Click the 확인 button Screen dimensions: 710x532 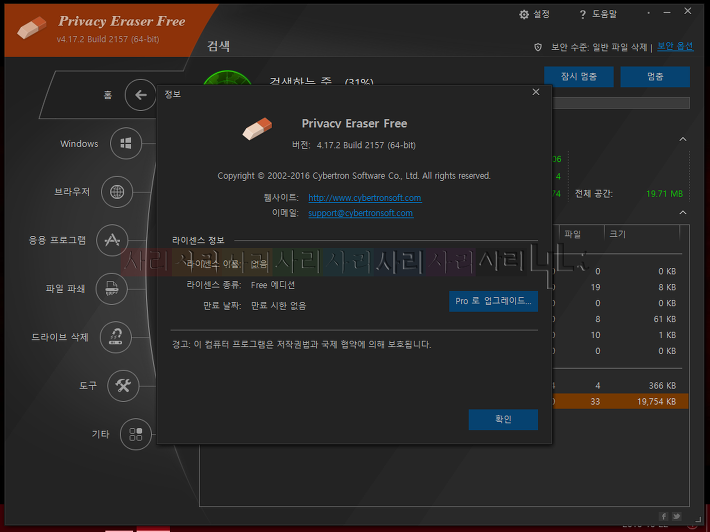(x=503, y=419)
